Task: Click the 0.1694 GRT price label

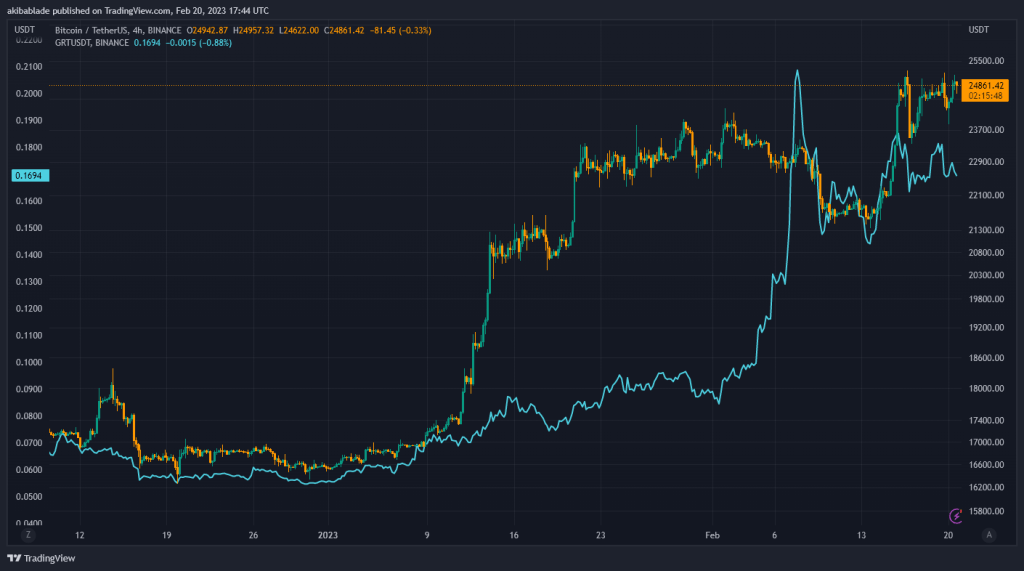Action: [30, 175]
